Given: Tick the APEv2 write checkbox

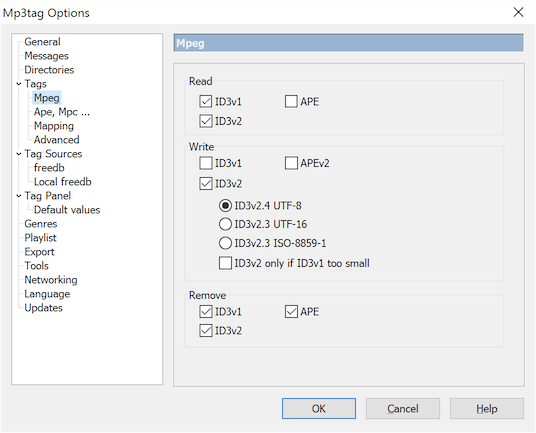Looking at the screenshot, I should pyautogui.click(x=291, y=163).
